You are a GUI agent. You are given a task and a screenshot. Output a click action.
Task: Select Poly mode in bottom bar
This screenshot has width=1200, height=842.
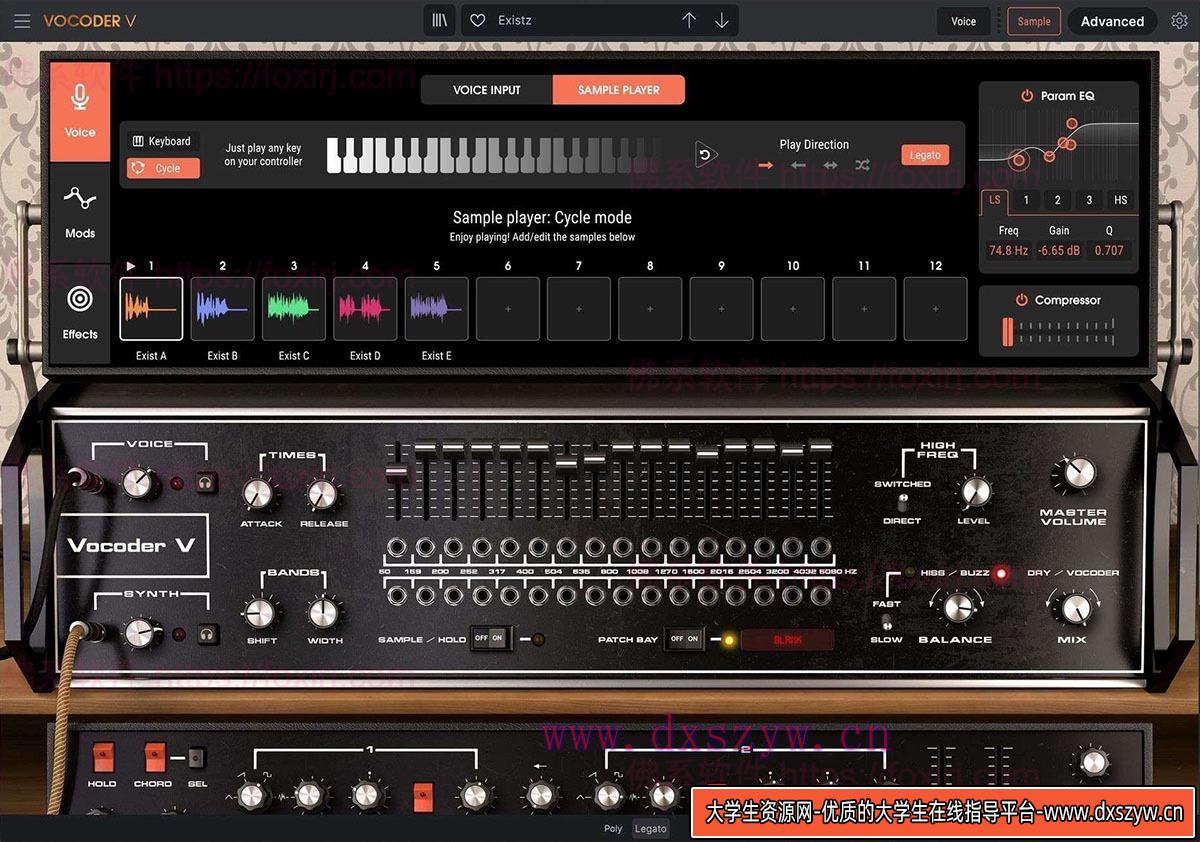(x=613, y=829)
